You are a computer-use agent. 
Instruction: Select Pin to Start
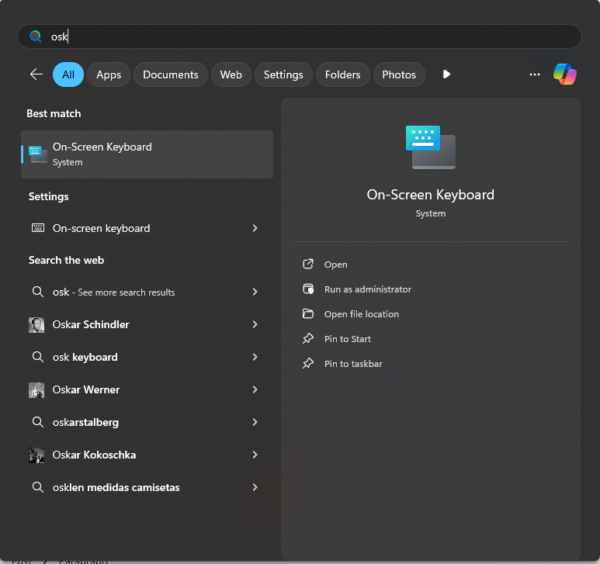click(x=347, y=339)
